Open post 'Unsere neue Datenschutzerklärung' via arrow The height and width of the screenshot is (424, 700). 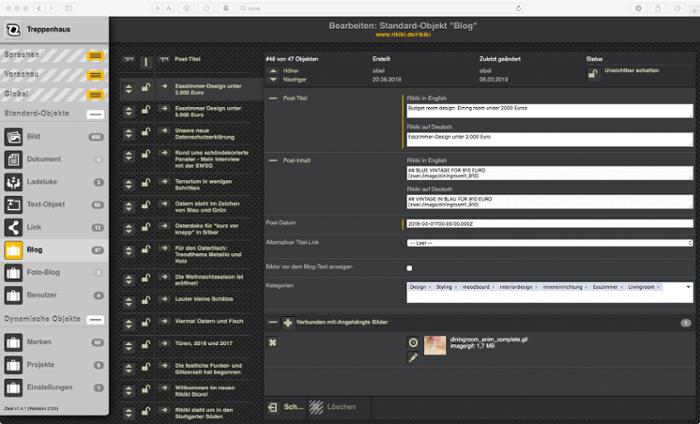164,131
